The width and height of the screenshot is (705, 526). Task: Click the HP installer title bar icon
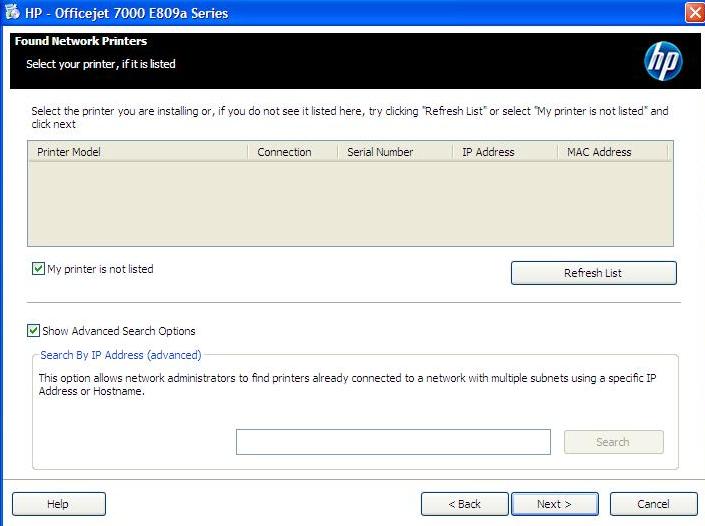tap(12, 12)
